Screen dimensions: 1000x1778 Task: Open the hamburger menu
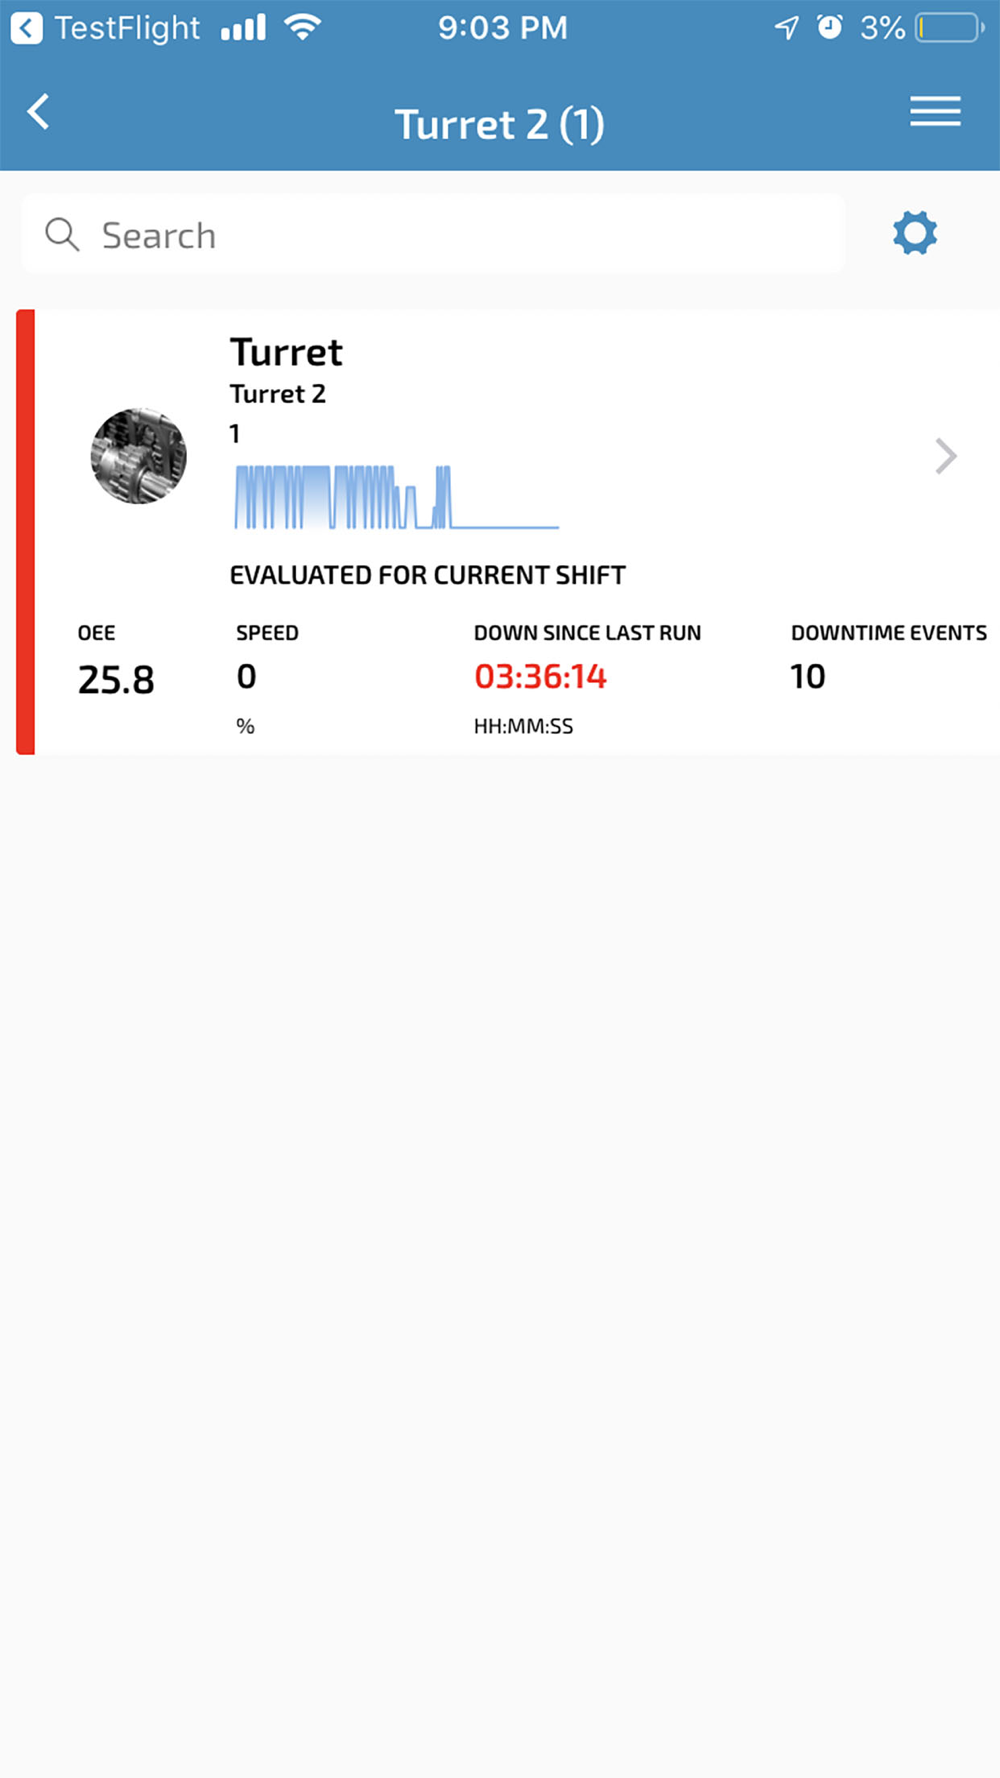[x=935, y=111]
